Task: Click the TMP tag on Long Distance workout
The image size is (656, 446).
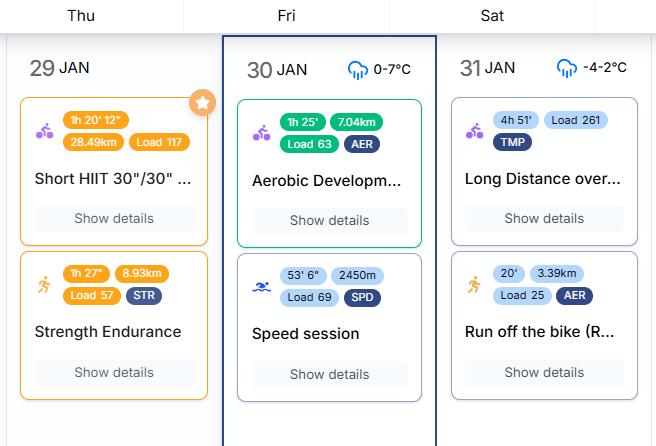Action: 512,142
